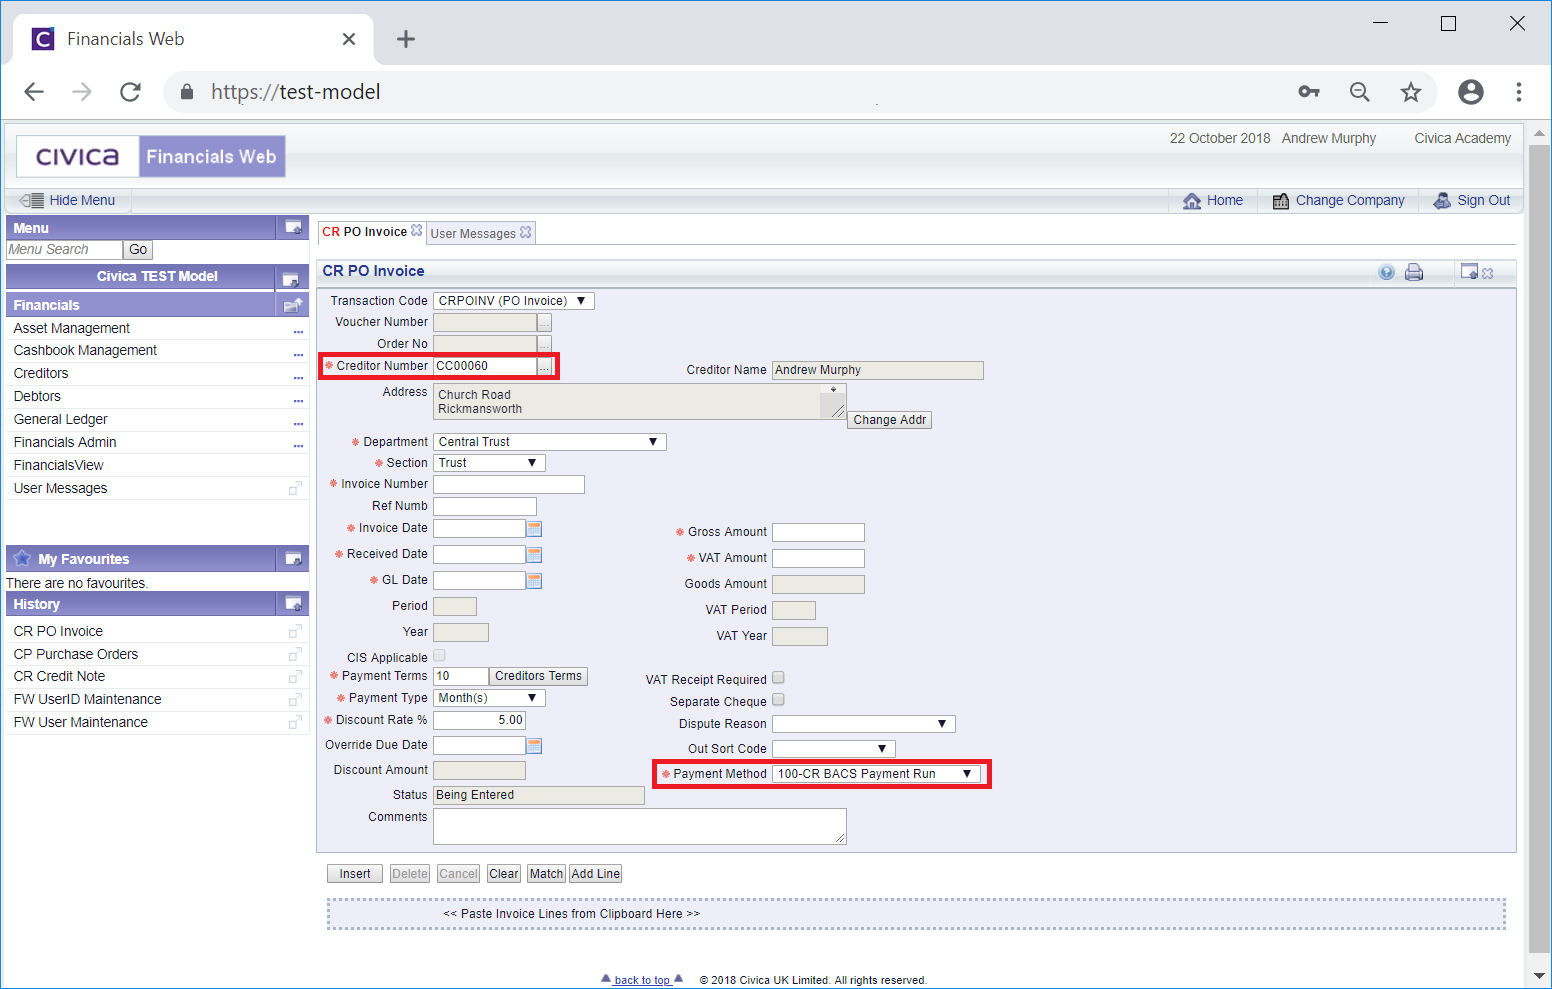This screenshot has height=989, width=1552.
Task: Select CR PO Invoice tab
Action: coord(364,232)
